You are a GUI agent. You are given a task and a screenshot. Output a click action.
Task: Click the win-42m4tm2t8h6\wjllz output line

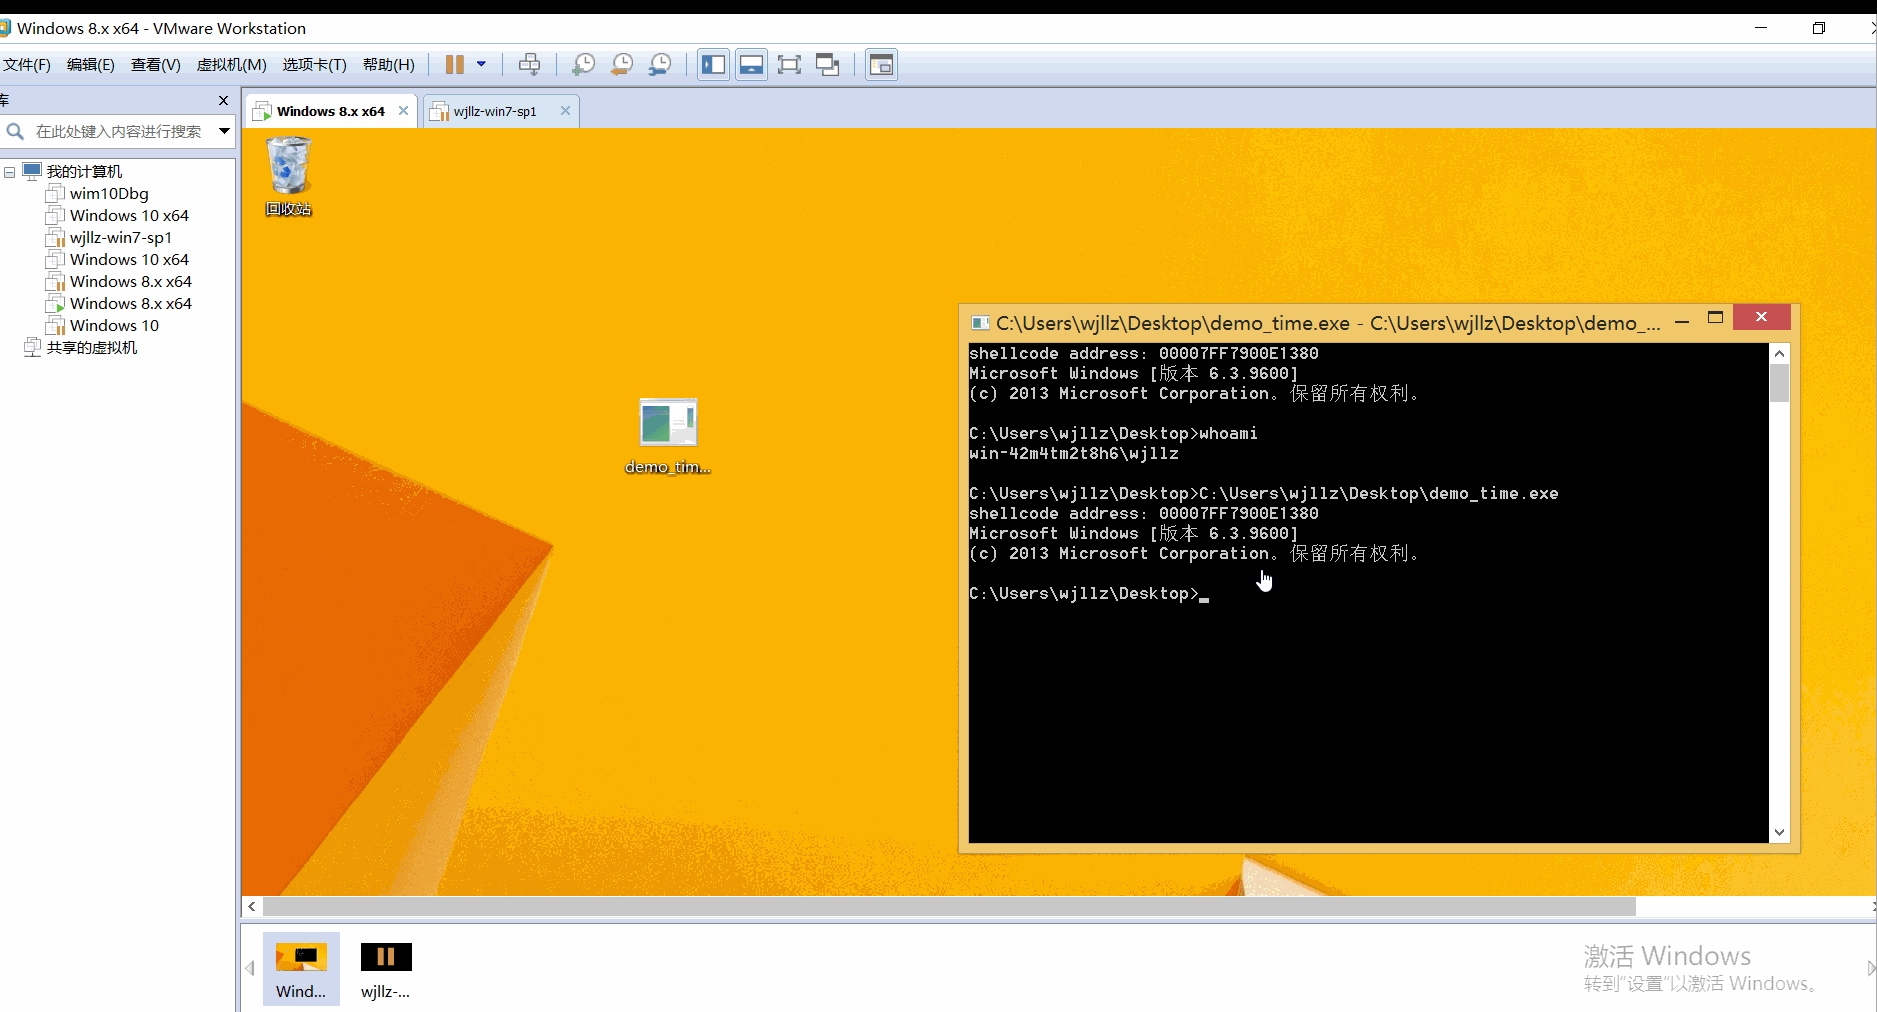(x=1074, y=453)
